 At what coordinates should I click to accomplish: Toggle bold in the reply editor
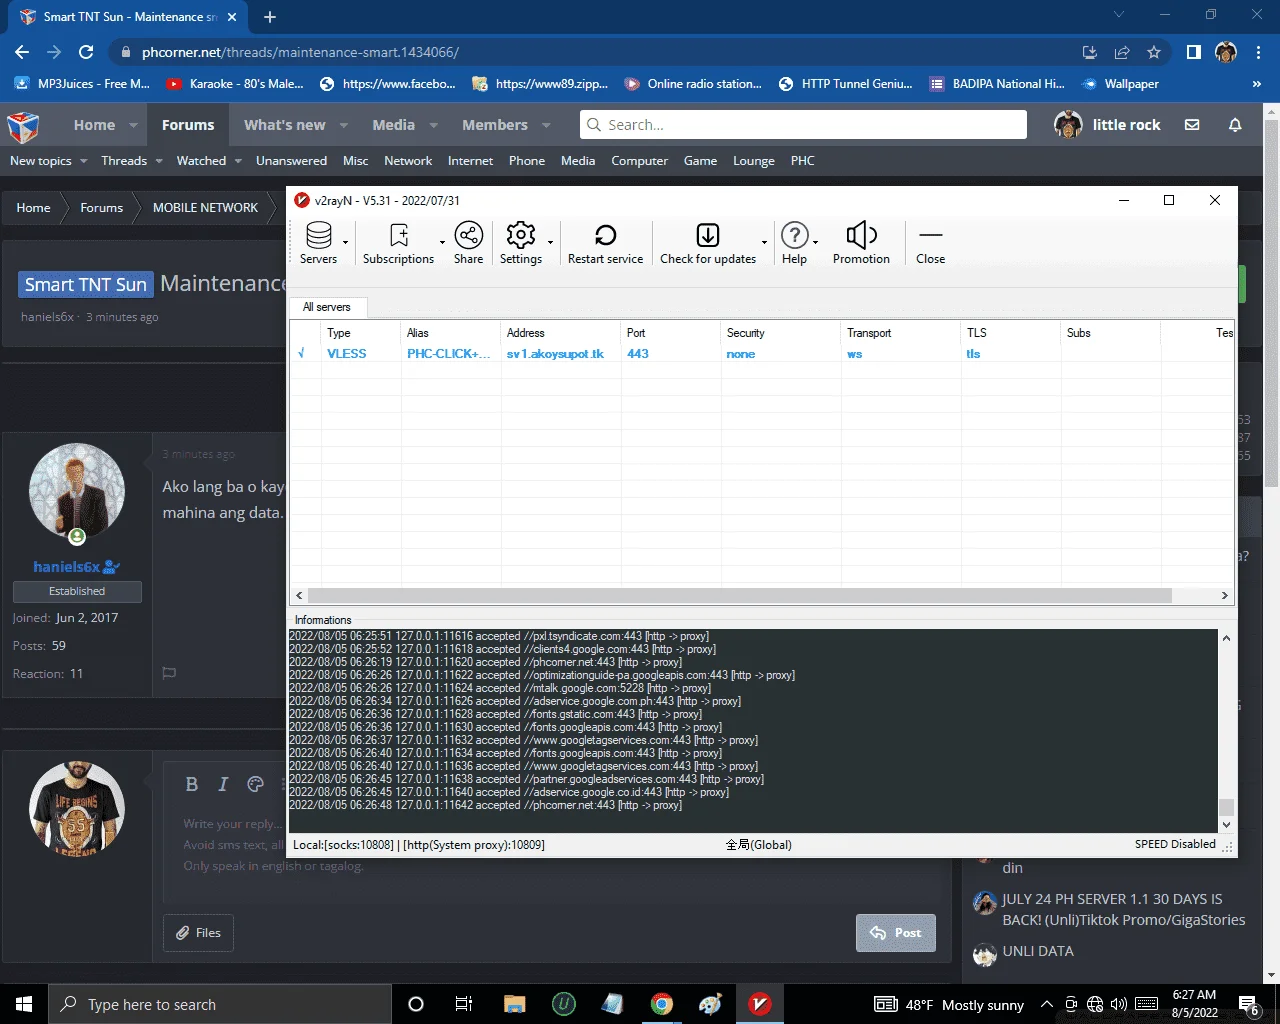point(192,785)
